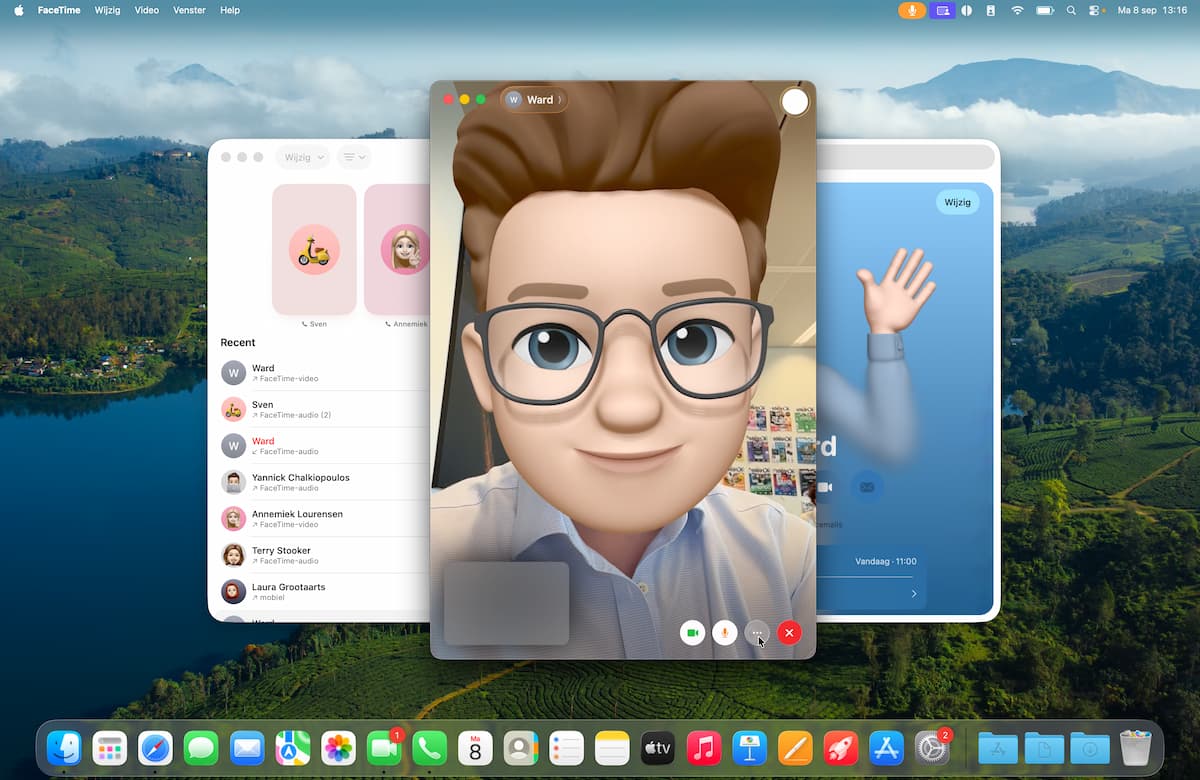1200x780 pixels.
Task: Turn off the camera during the call
Action: pyautogui.click(x=693, y=632)
